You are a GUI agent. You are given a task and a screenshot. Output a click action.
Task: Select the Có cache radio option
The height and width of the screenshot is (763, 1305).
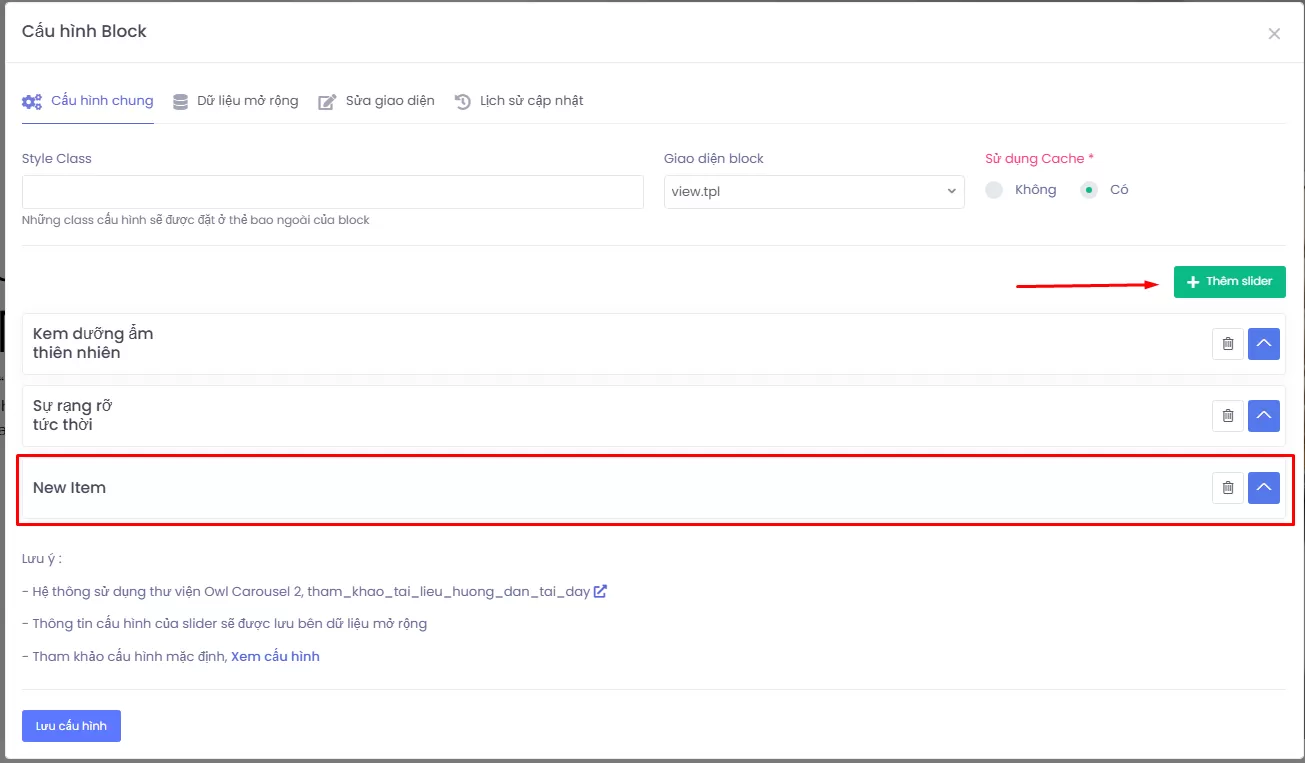point(1089,190)
